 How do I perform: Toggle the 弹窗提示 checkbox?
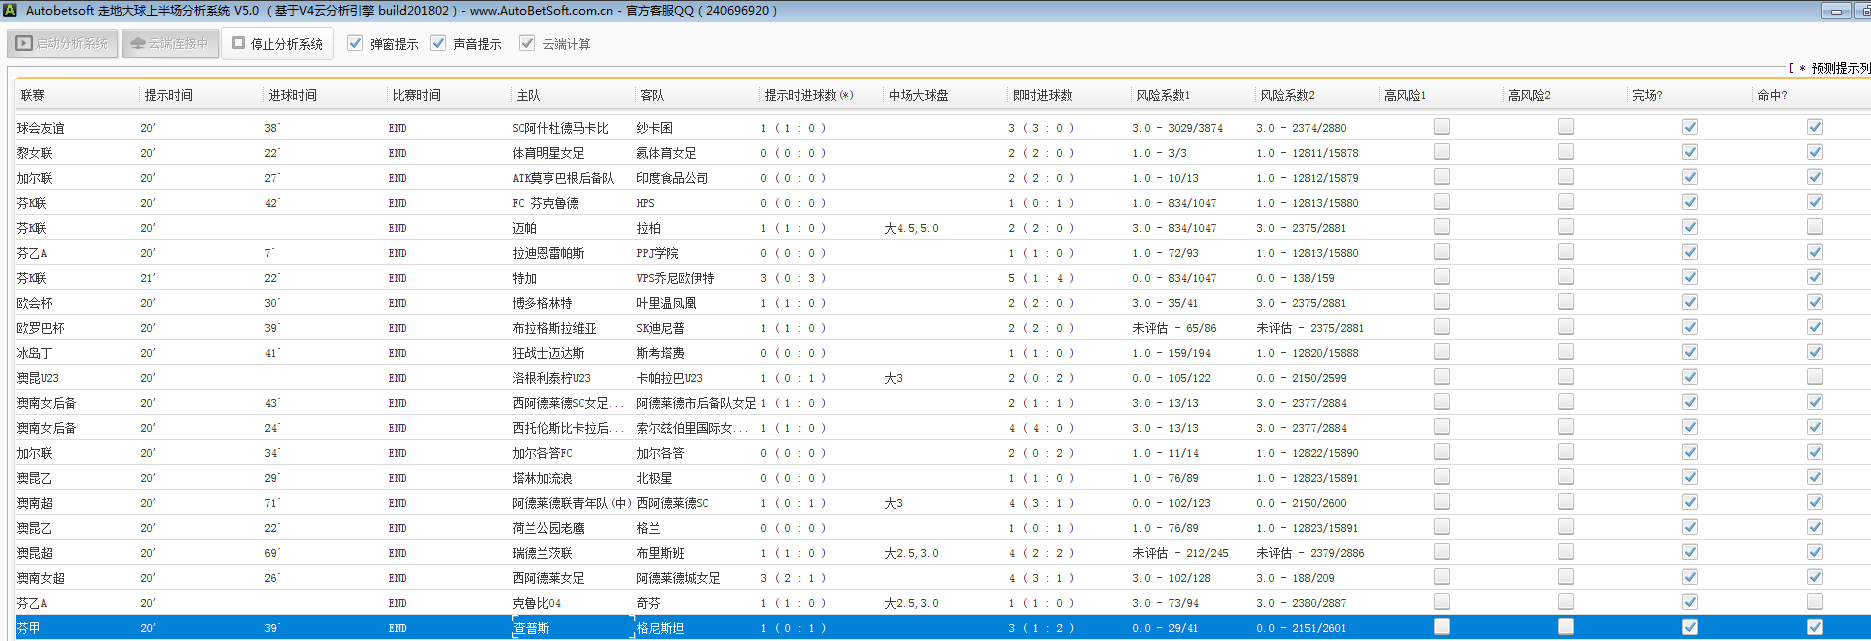(355, 44)
